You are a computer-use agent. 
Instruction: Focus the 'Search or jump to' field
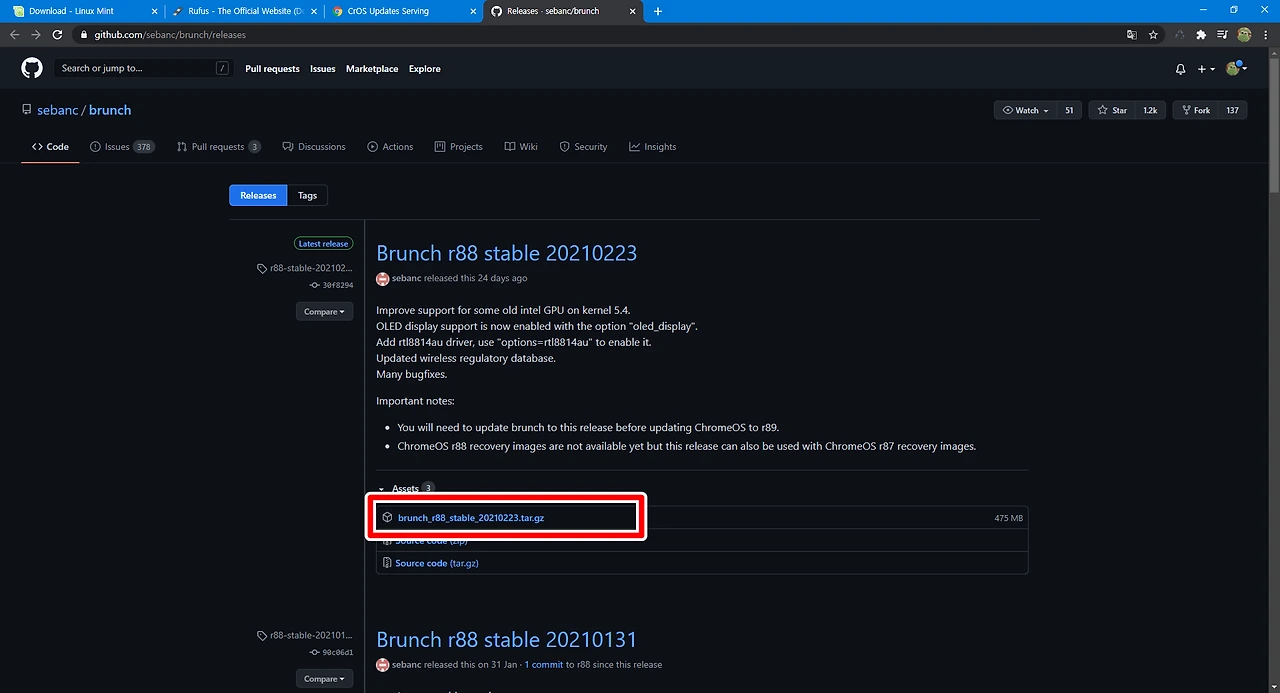click(x=144, y=68)
